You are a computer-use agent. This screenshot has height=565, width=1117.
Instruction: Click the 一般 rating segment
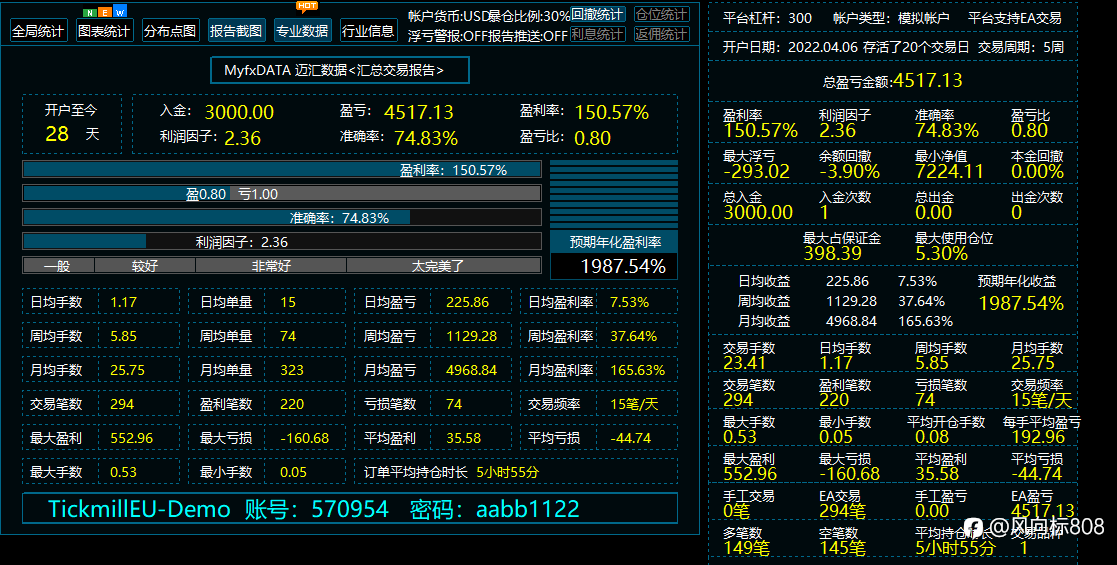[58, 266]
